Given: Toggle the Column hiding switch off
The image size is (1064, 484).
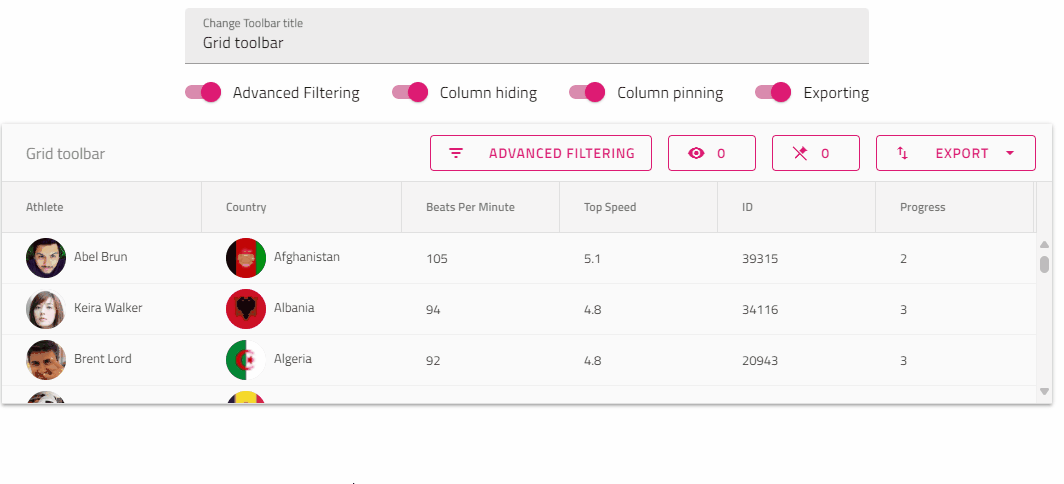Looking at the screenshot, I should tap(410, 92).
